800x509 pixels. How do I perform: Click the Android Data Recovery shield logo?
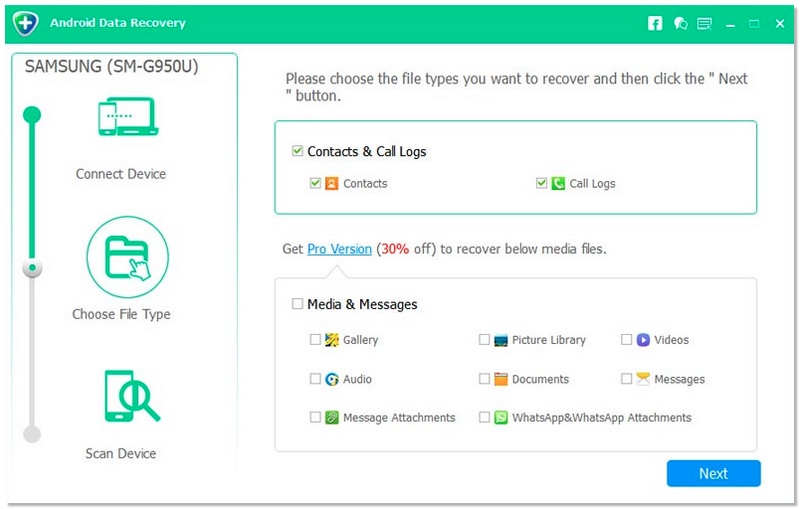(x=27, y=23)
